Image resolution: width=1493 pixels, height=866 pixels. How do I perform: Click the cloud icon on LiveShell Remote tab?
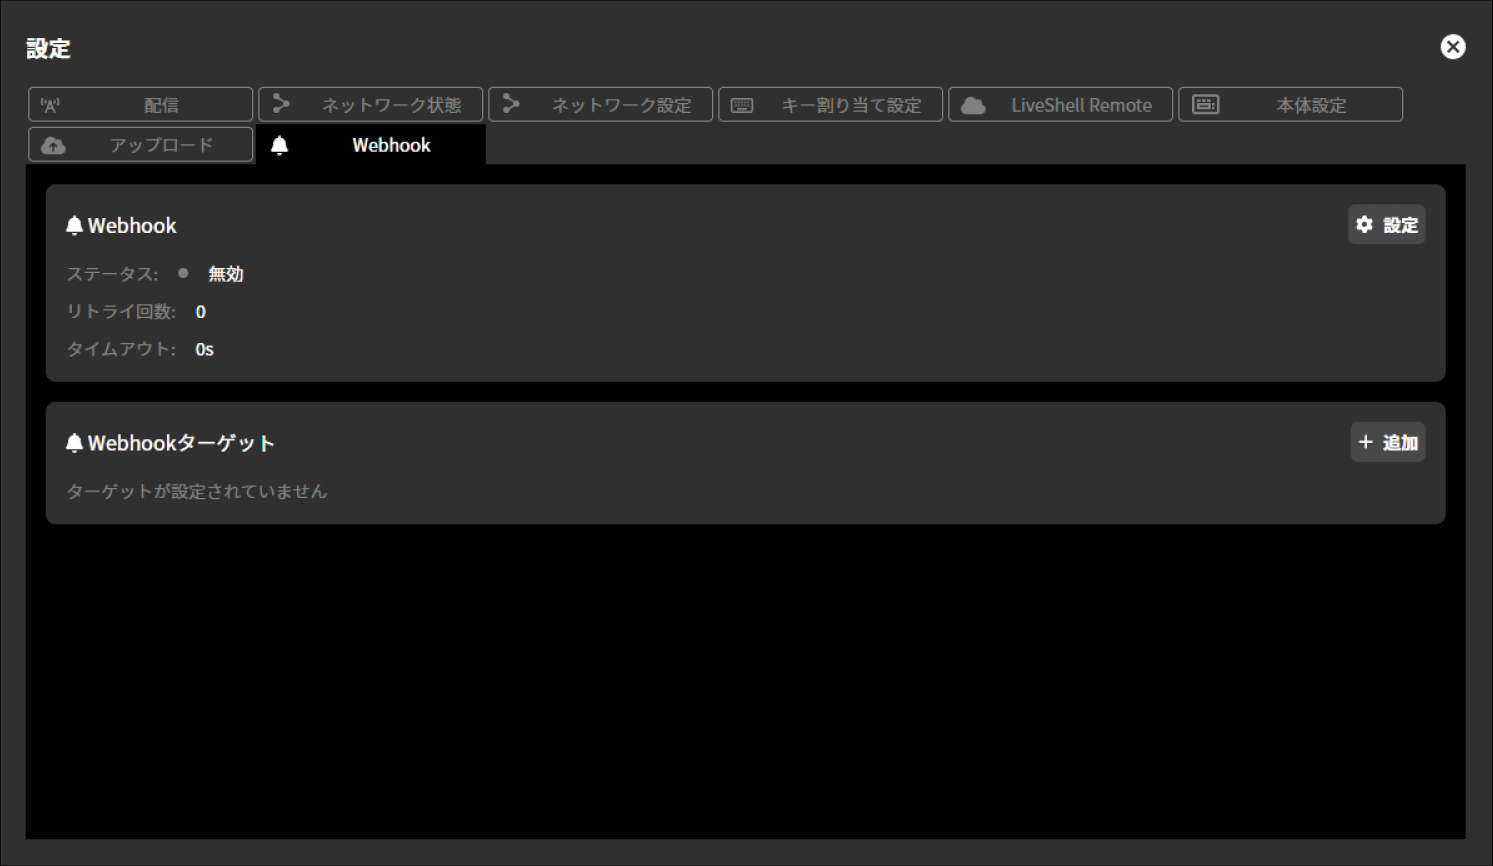pyautogui.click(x=971, y=104)
